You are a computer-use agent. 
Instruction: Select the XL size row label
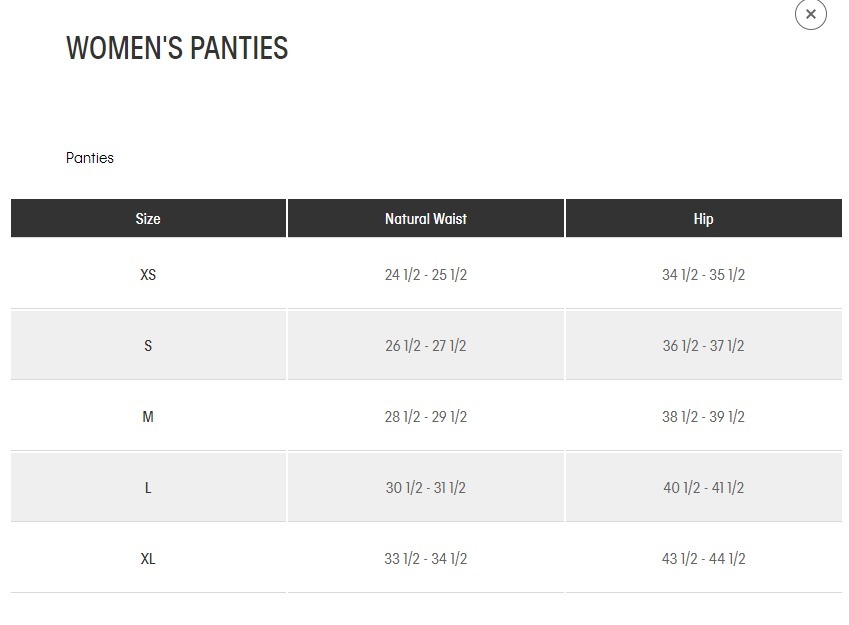pyautogui.click(x=148, y=559)
